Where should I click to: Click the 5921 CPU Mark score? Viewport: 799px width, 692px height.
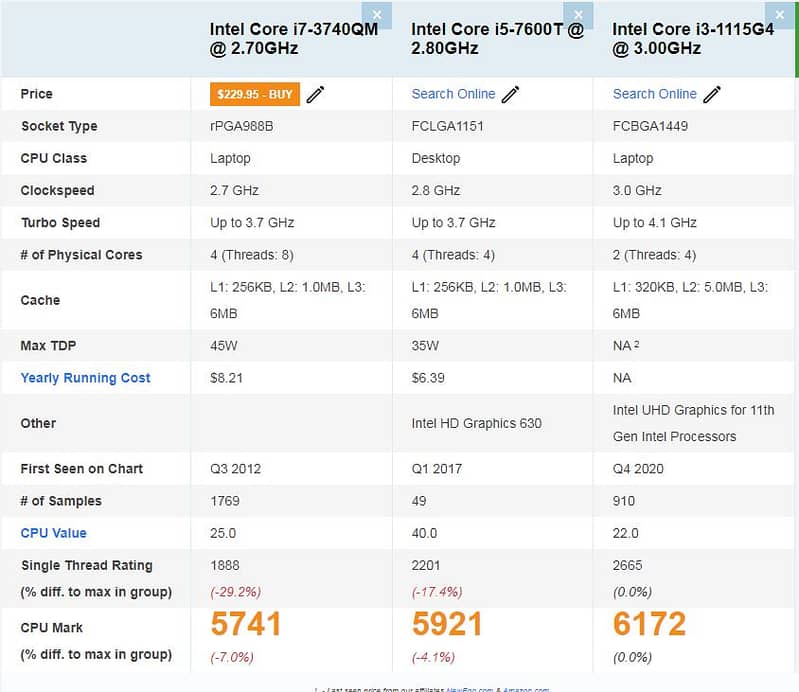point(447,624)
